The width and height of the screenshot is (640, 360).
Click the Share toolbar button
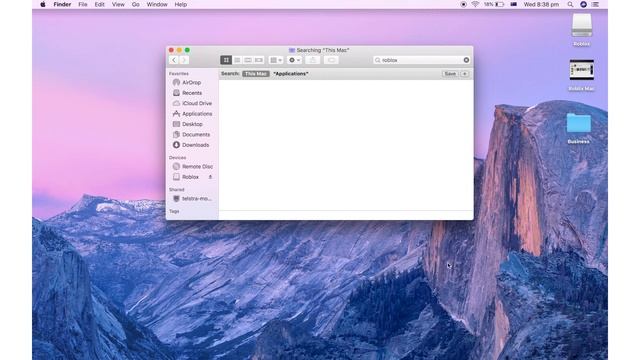click(313, 60)
